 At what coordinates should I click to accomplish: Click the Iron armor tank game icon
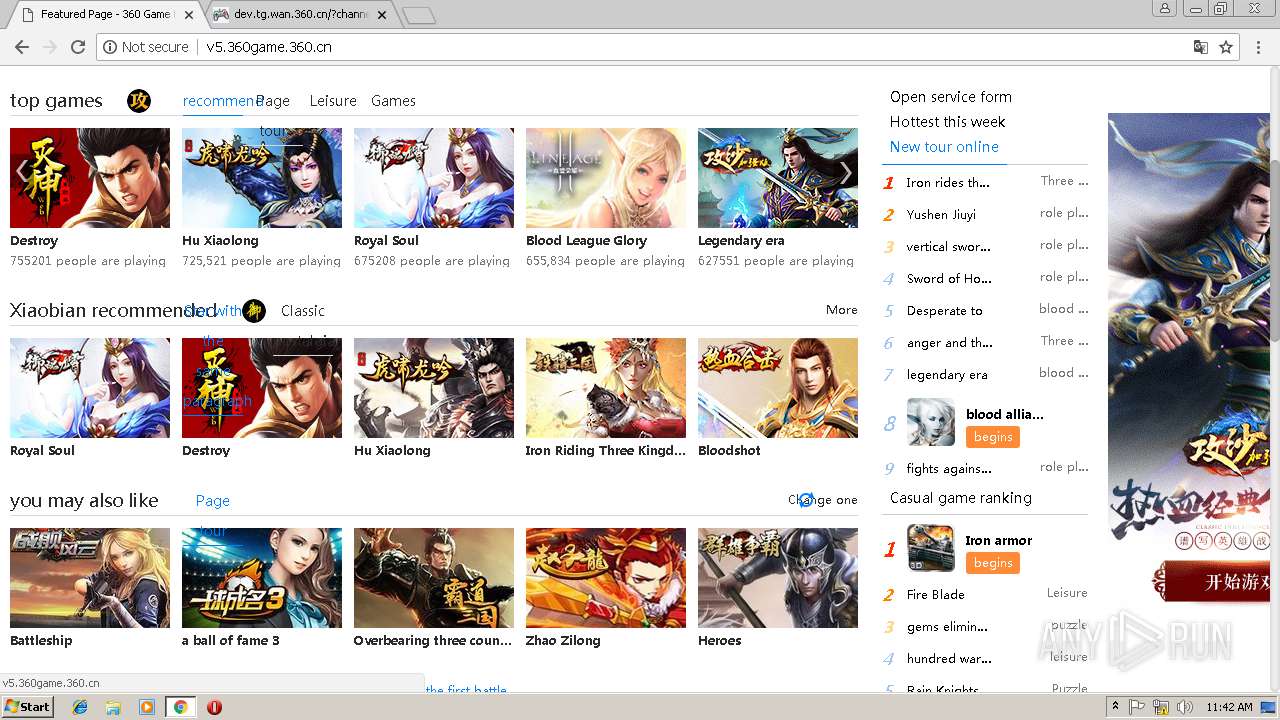tap(931, 548)
